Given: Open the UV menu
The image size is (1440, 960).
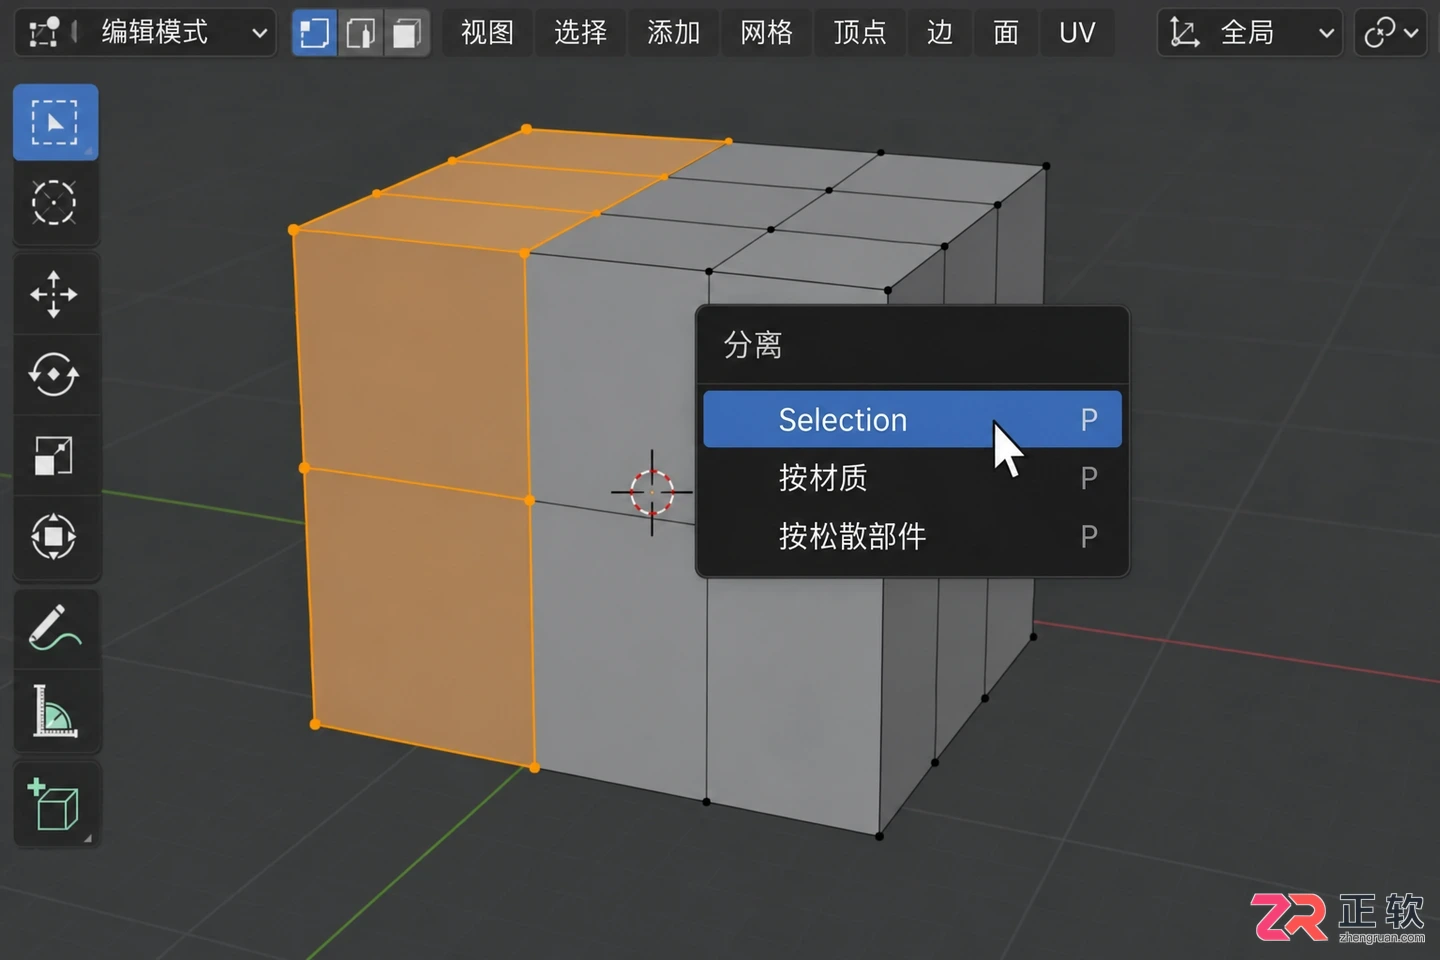Looking at the screenshot, I should 1077,33.
